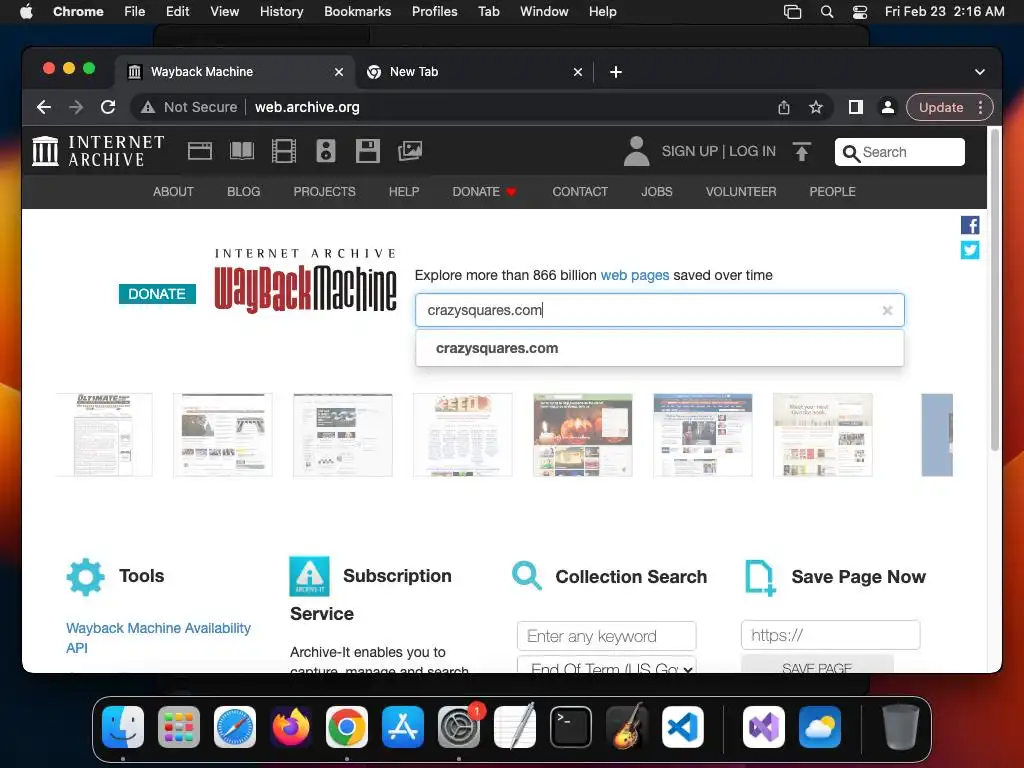1024x768 pixels.
Task: Open Wayback Machine Availability API link
Action: point(158,637)
